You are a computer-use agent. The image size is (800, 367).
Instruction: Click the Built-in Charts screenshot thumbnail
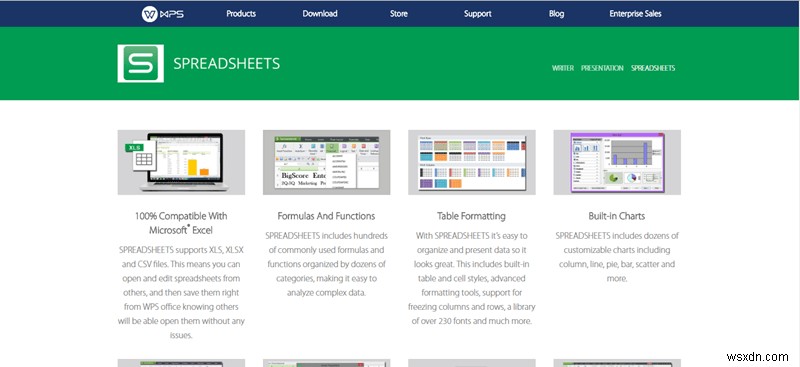[x=617, y=162]
